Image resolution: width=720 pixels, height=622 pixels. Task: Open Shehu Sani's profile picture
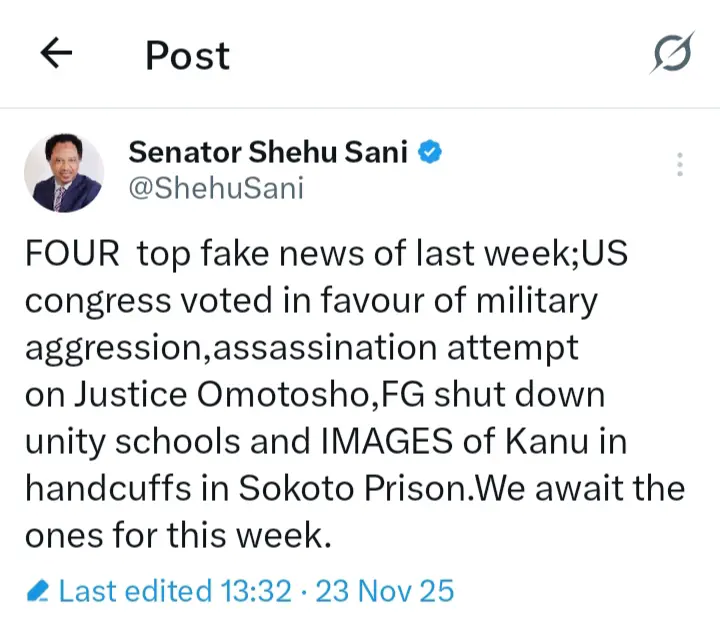point(64,171)
